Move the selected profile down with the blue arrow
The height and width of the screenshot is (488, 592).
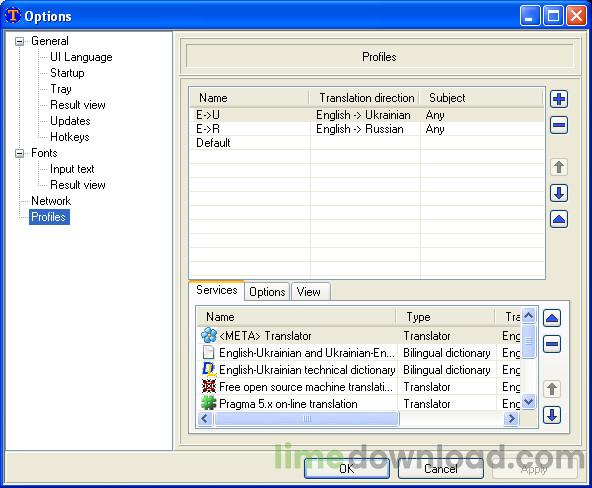(x=559, y=193)
